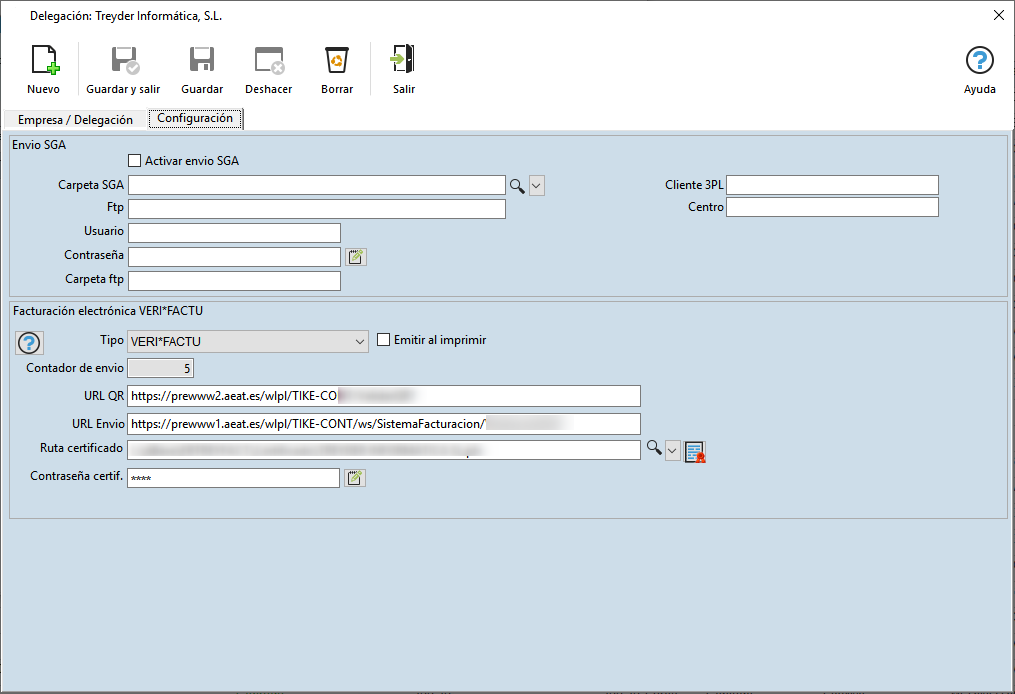Image resolution: width=1015 pixels, height=694 pixels.
Task: Select the Configuración tab
Action: (195, 118)
